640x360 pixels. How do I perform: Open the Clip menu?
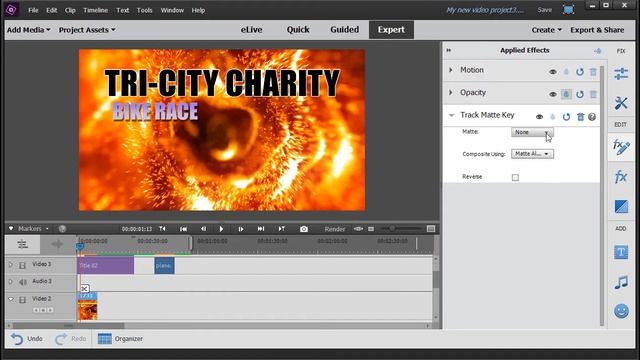click(x=70, y=10)
